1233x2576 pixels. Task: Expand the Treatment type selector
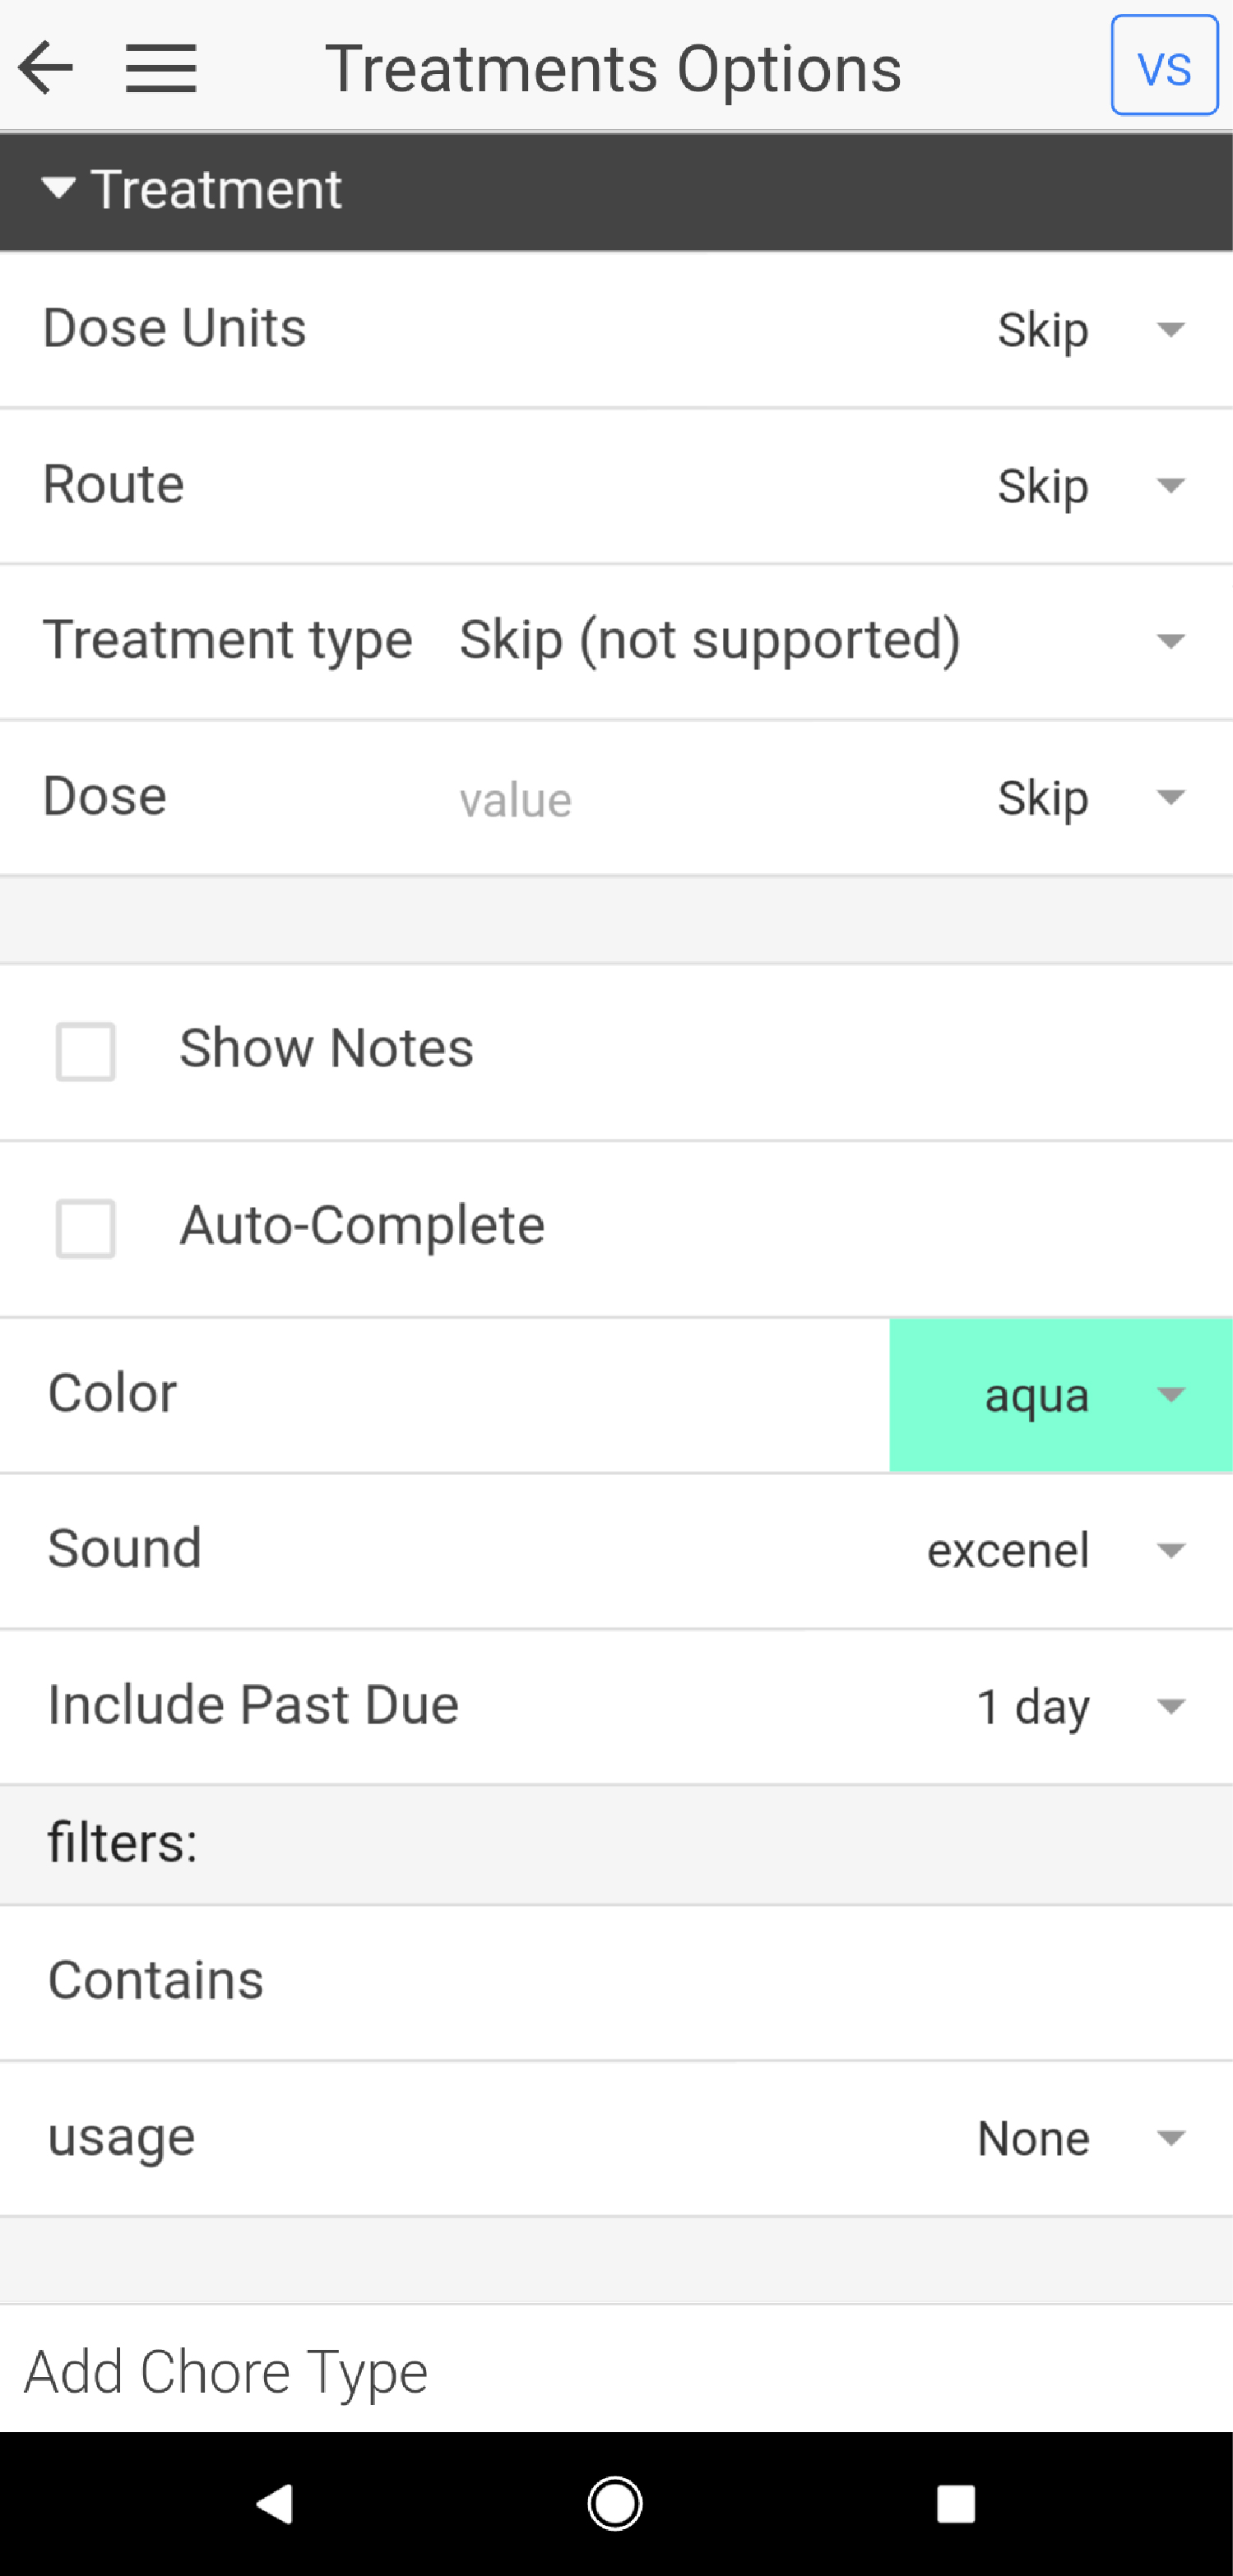820,640
